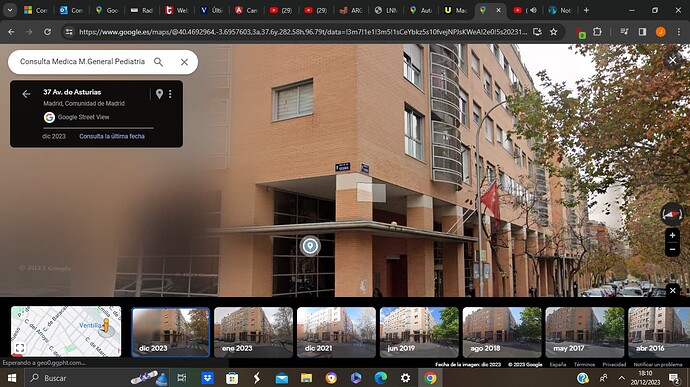
Task: Open Microsoft Store from the taskbar
Action: tap(232, 378)
